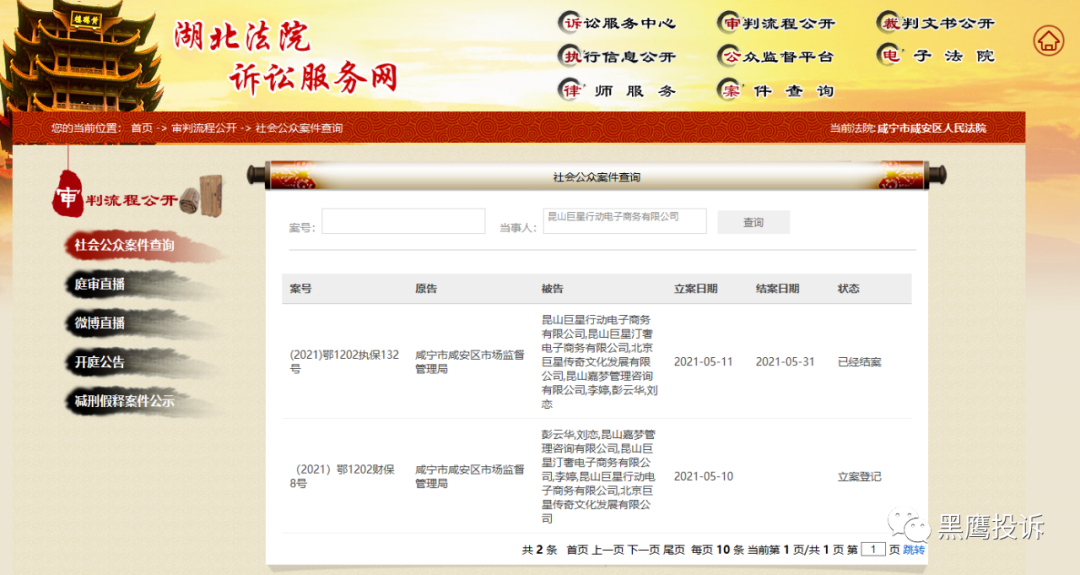1080x575 pixels.
Task: Select 社会公众案件查询 in sidebar
Action: coord(125,245)
